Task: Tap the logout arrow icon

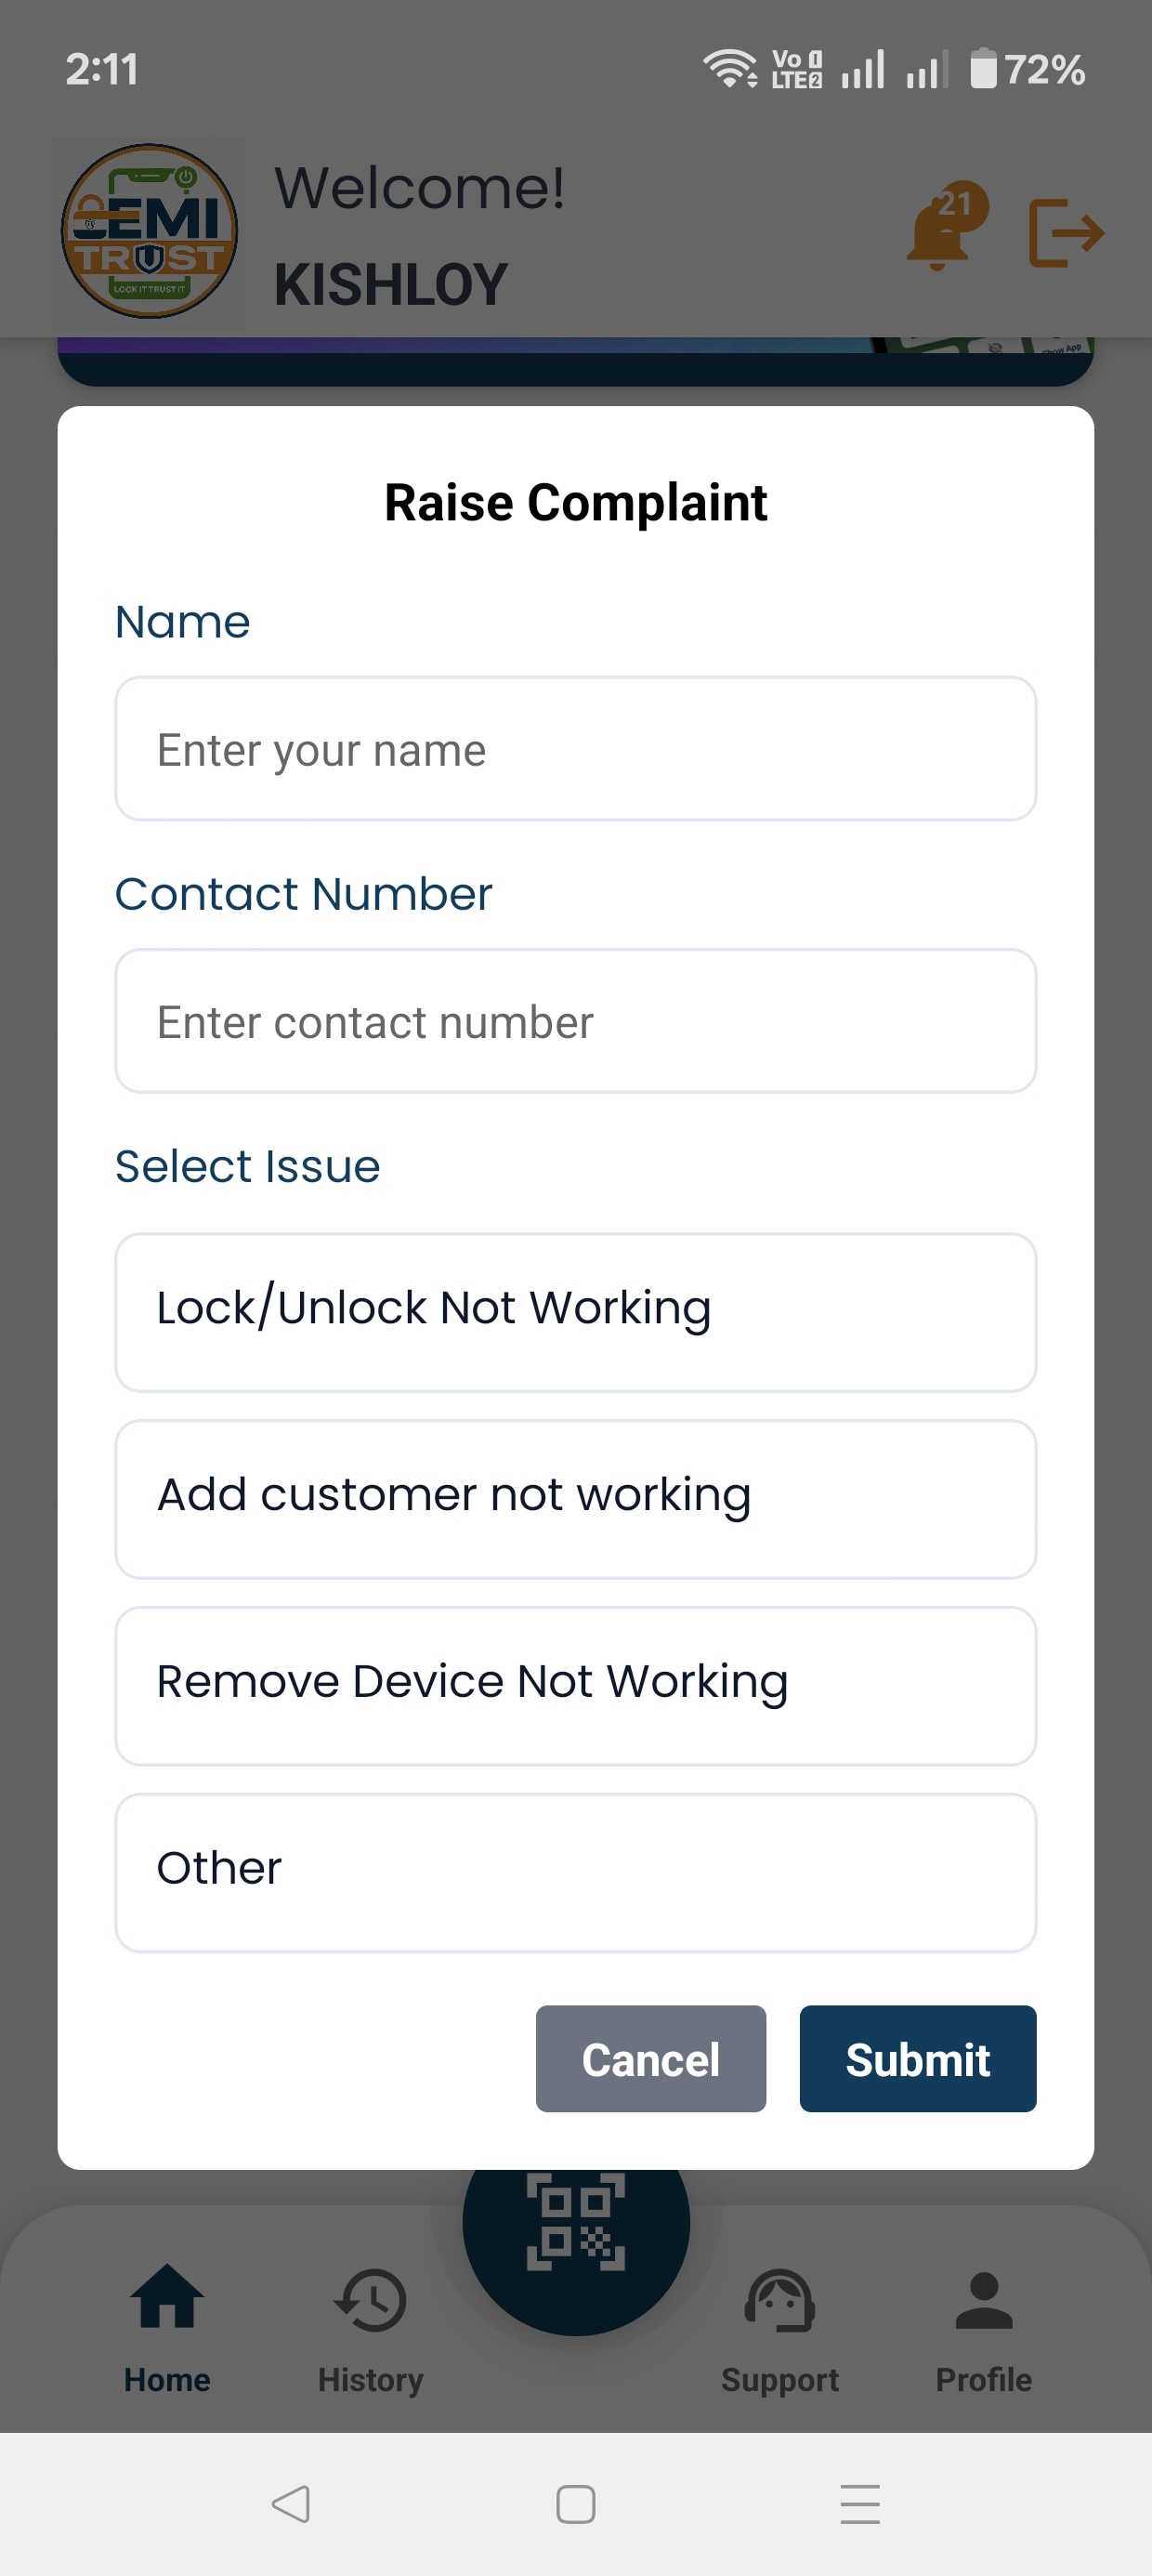Action: (x=1066, y=232)
